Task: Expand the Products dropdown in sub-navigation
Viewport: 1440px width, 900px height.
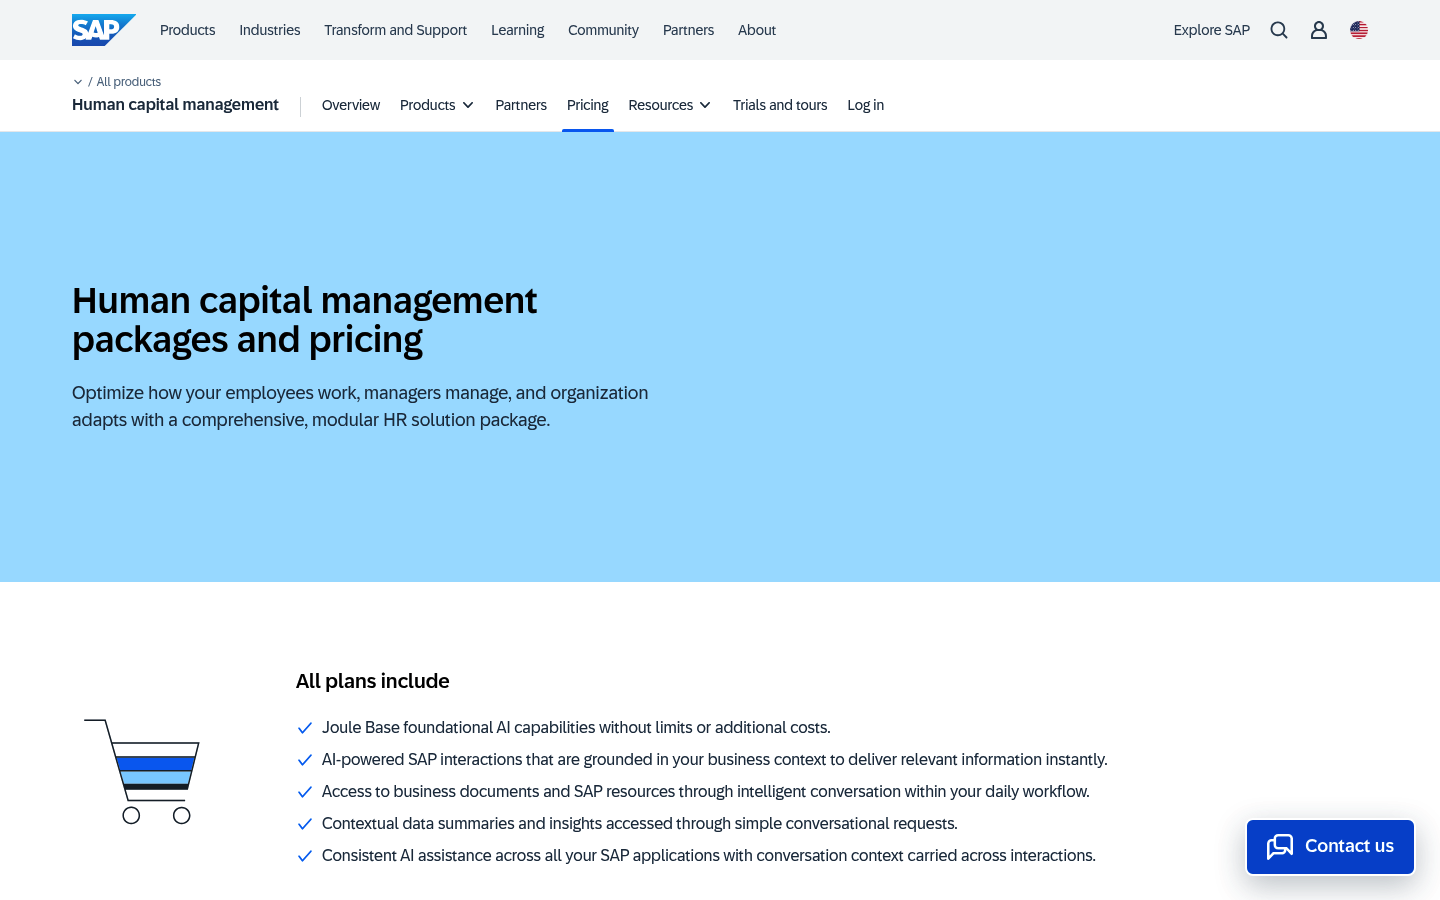Action: click(x=437, y=105)
